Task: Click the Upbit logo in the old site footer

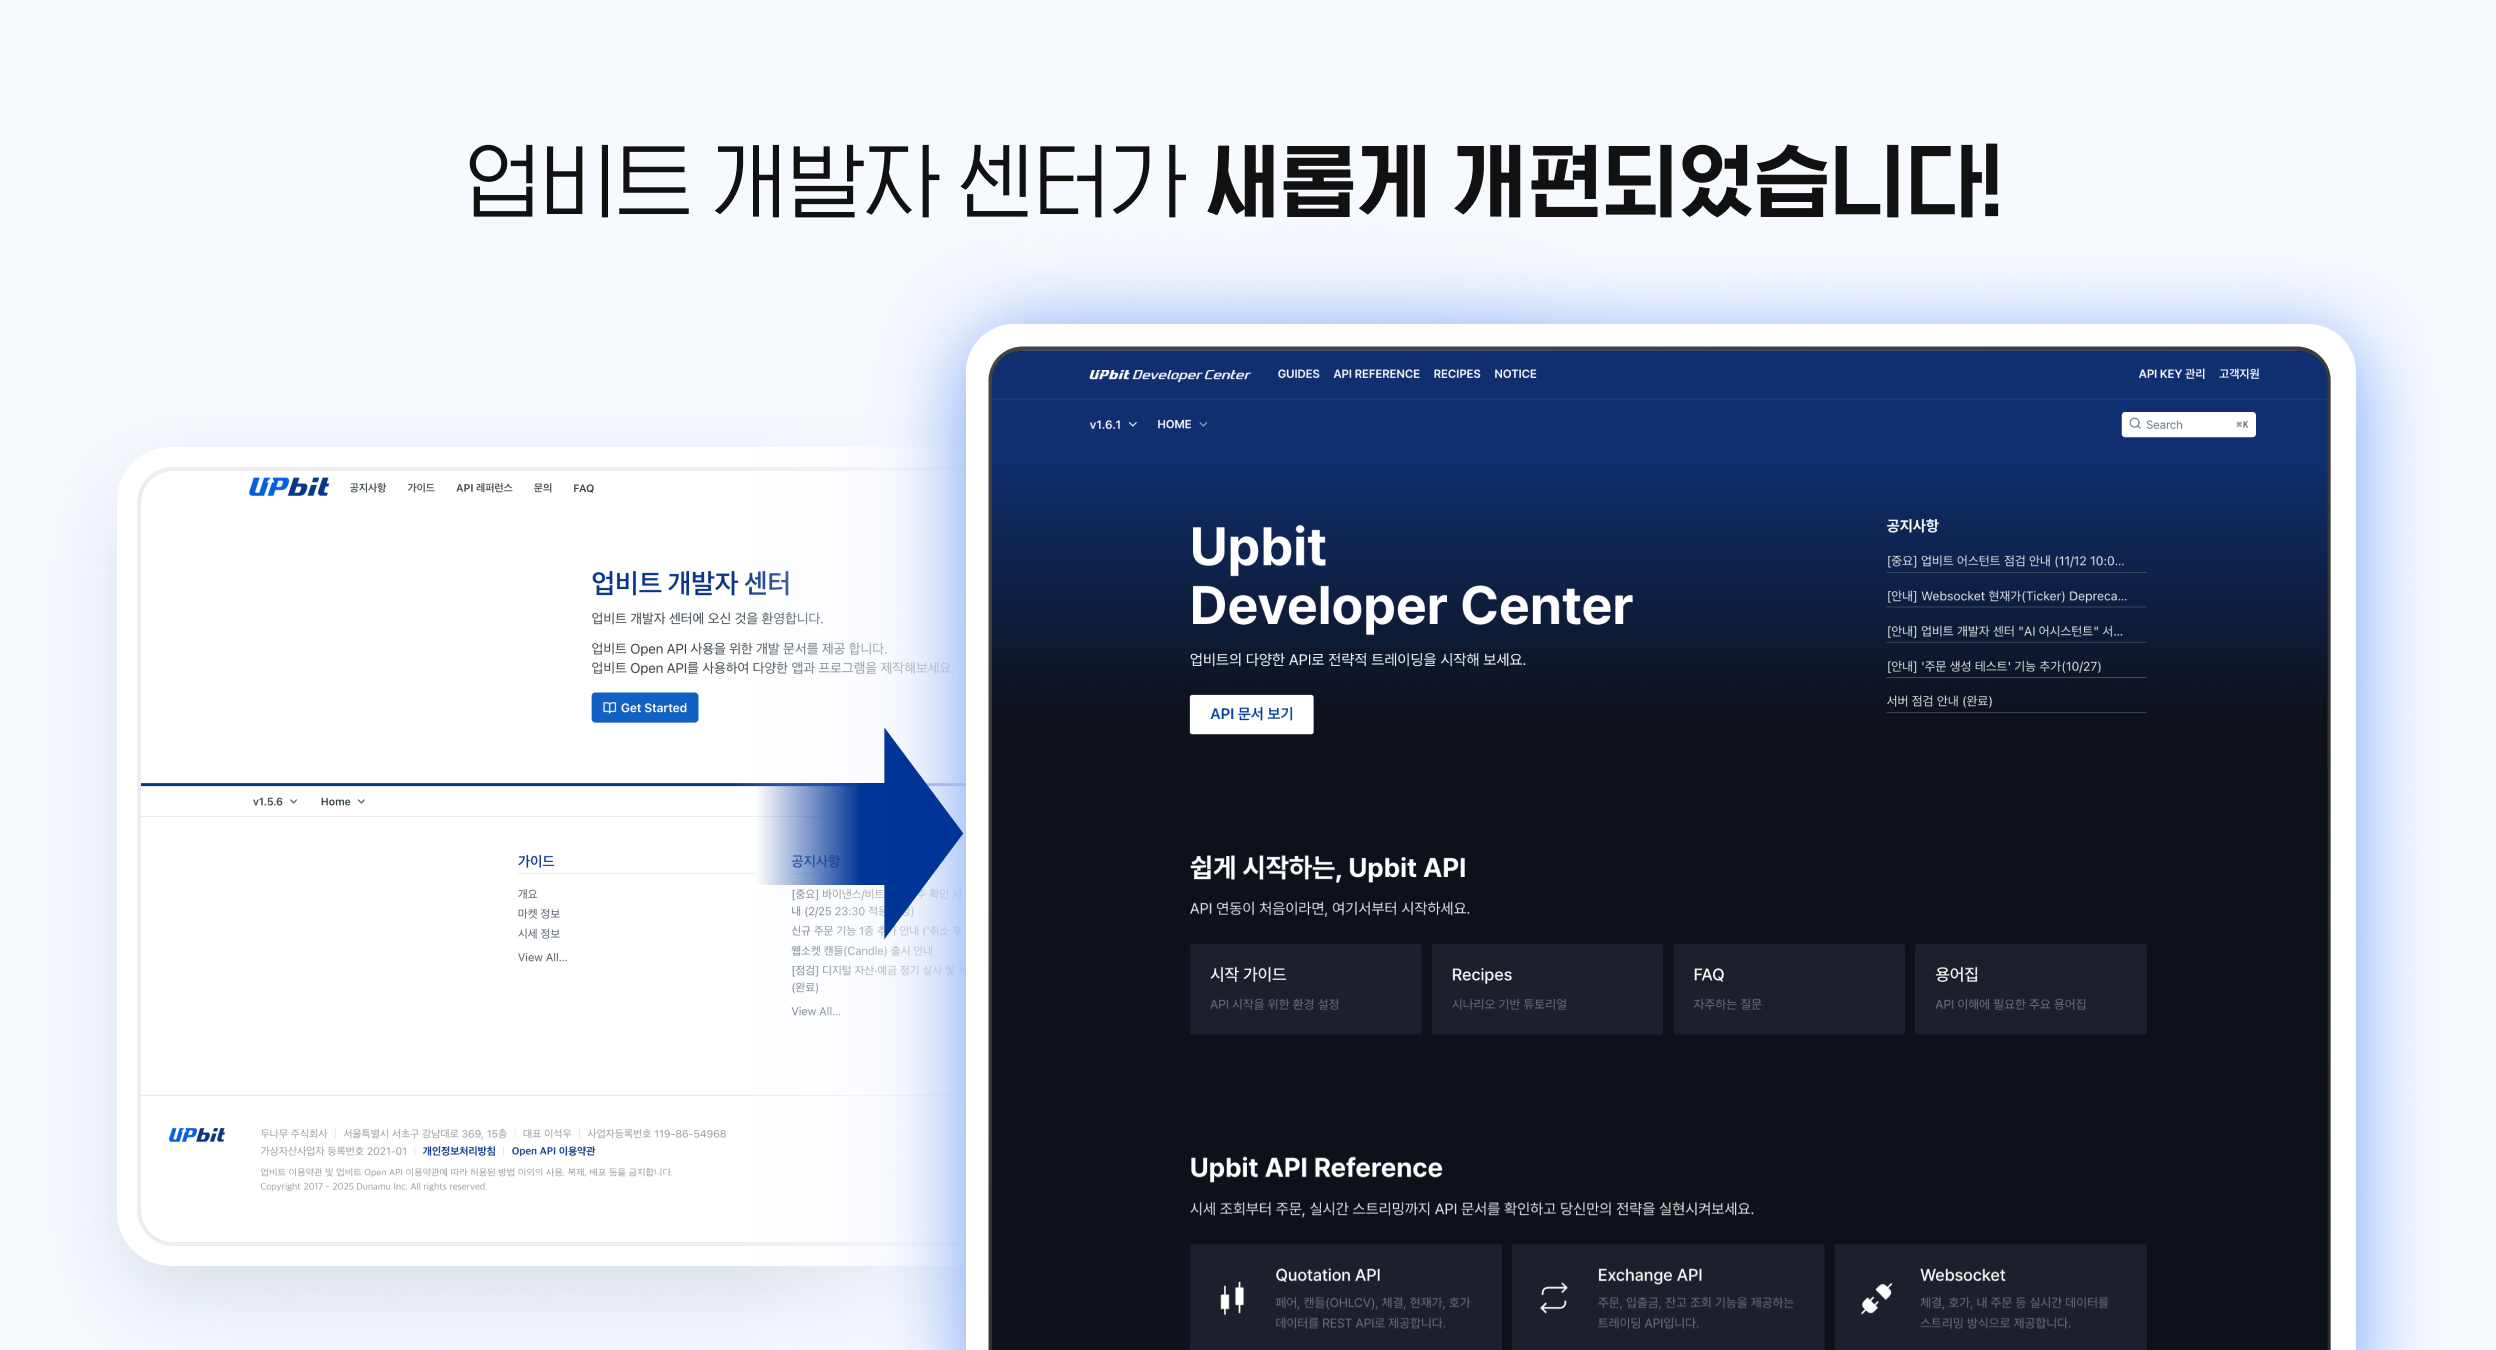Action: pyautogui.click(x=196, y=1135)
